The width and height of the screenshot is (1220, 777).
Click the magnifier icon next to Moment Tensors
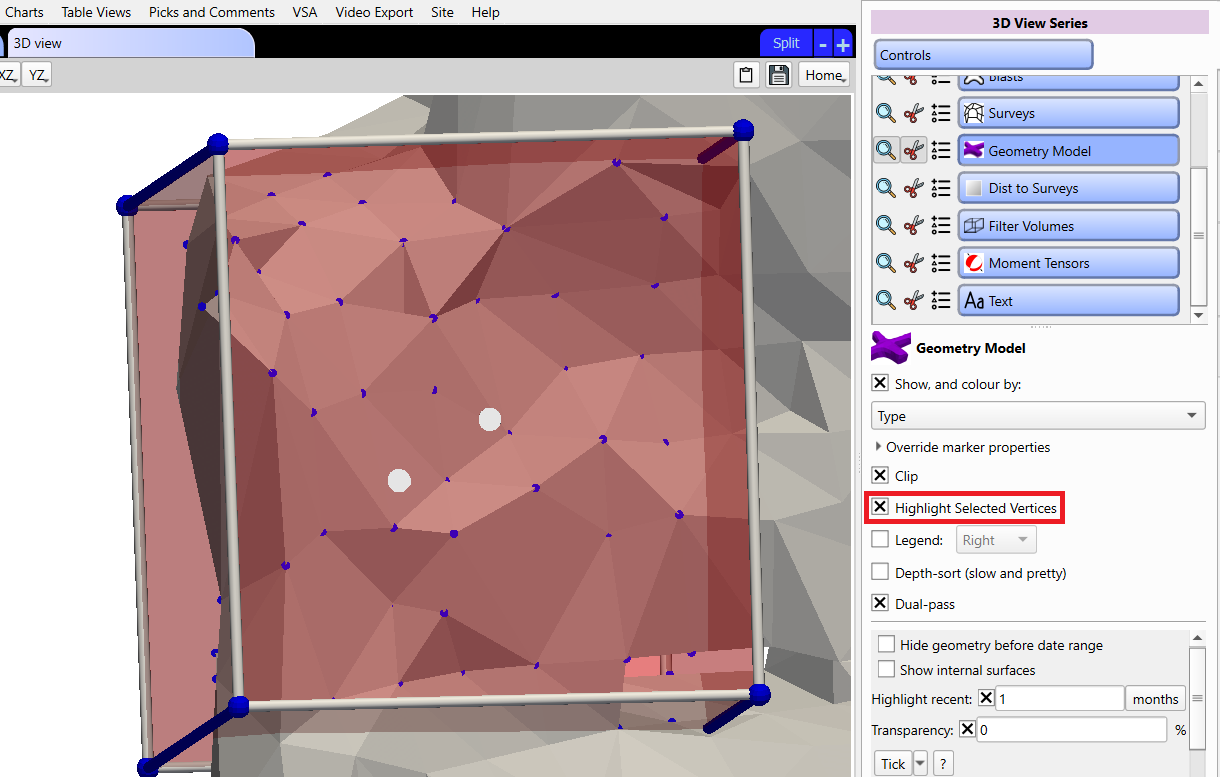pyautogui.click(x=885, y=263)
